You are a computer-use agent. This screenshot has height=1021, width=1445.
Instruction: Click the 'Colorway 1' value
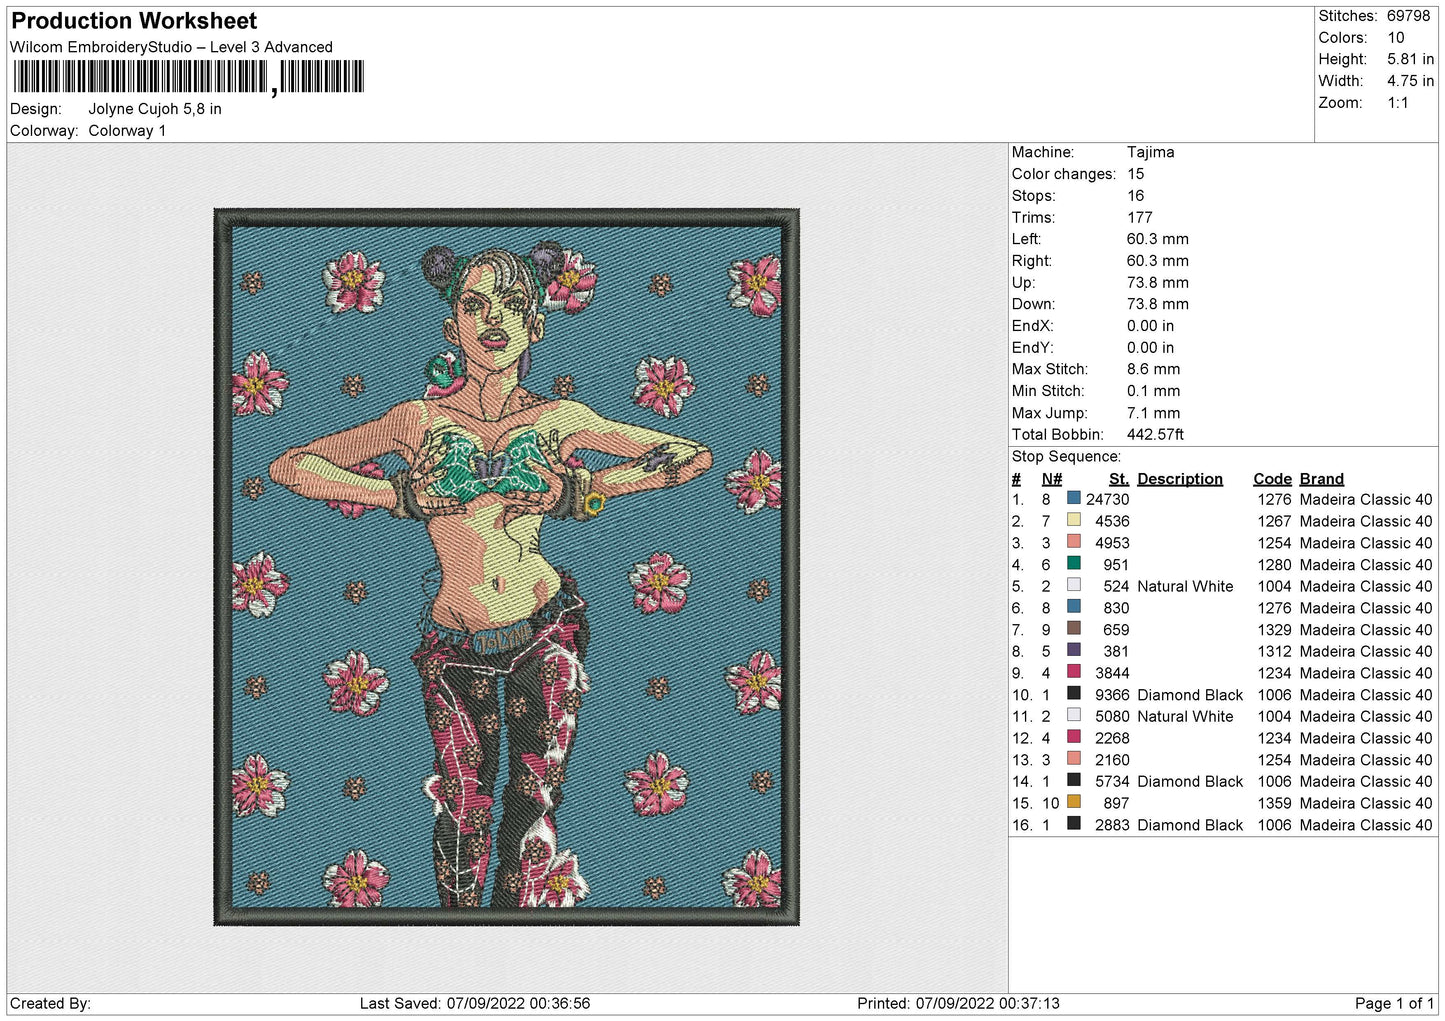point(127,131)
